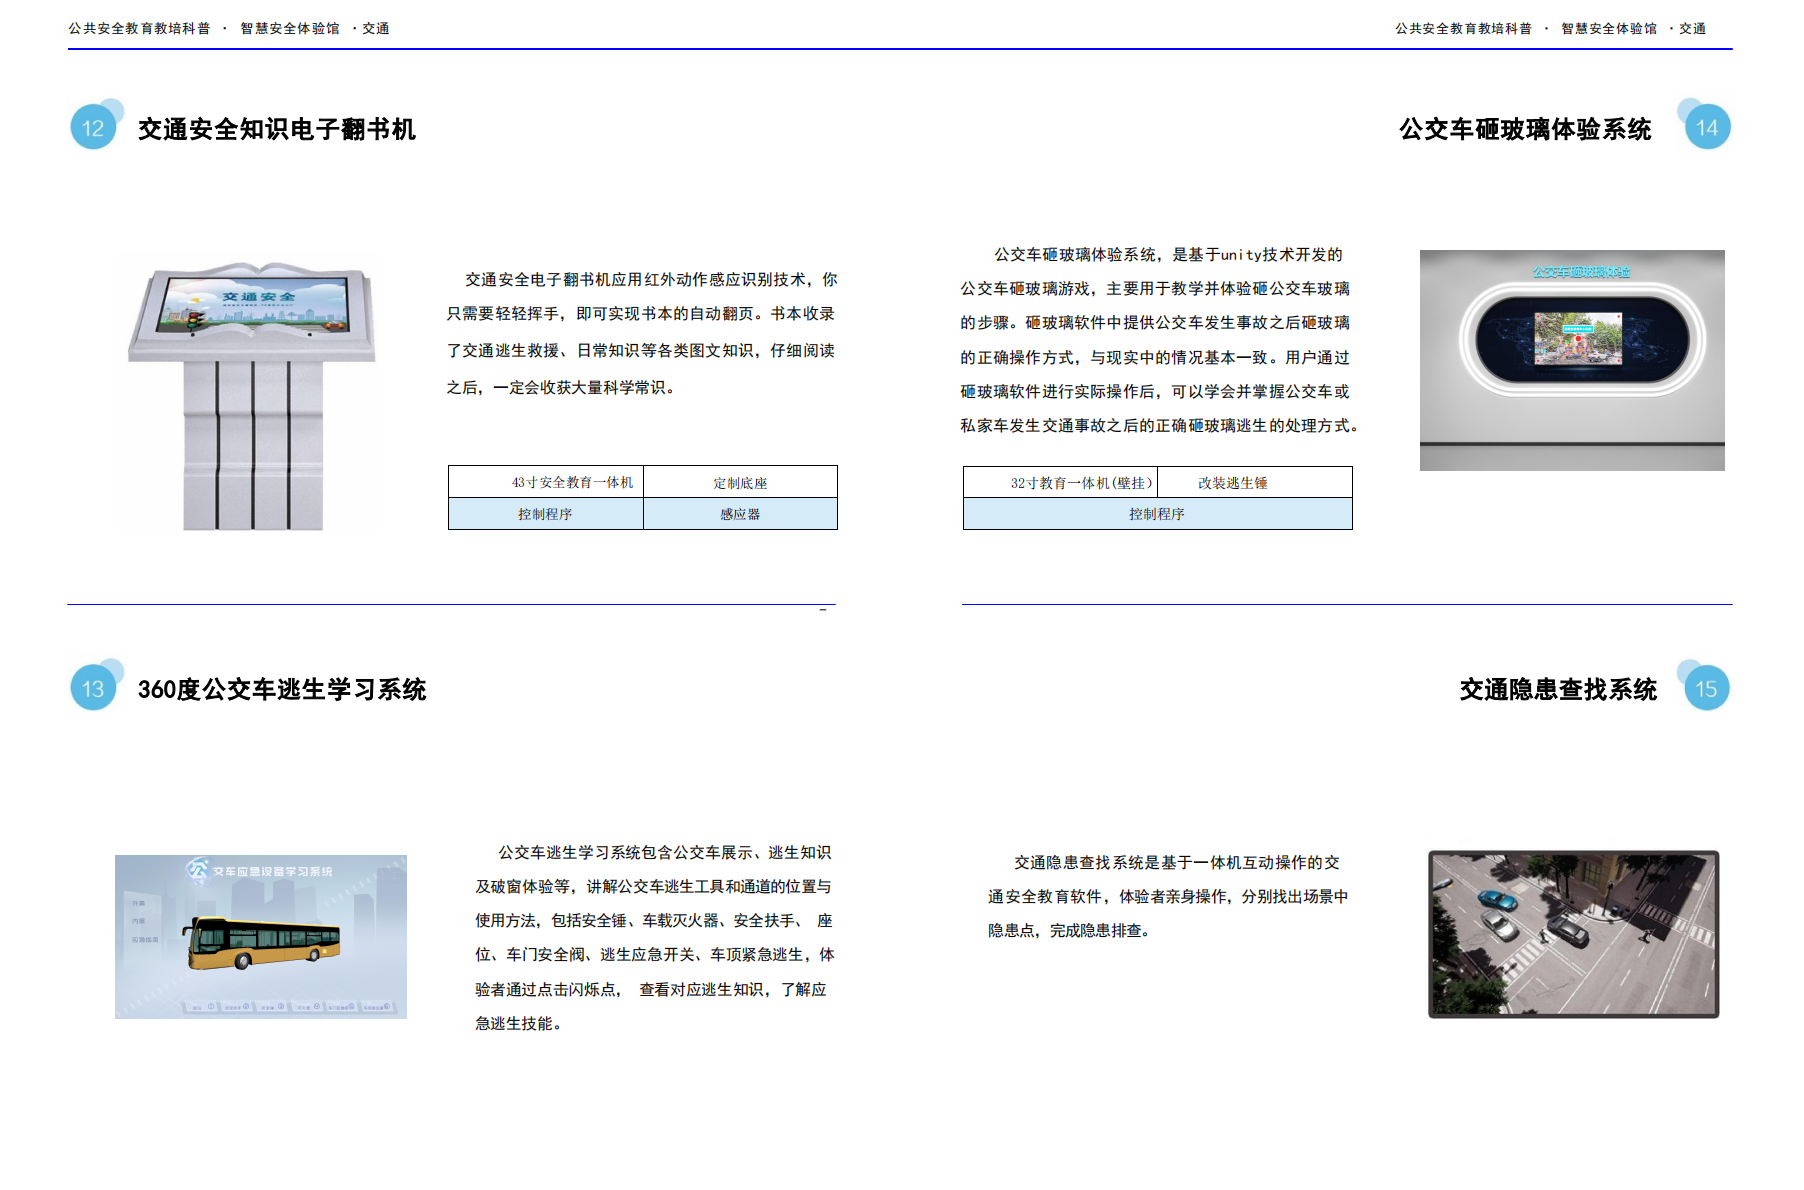Viewport: 1804px width, 1190px height.
Task: Select the yellow bus escape system image
Action: 261,937
